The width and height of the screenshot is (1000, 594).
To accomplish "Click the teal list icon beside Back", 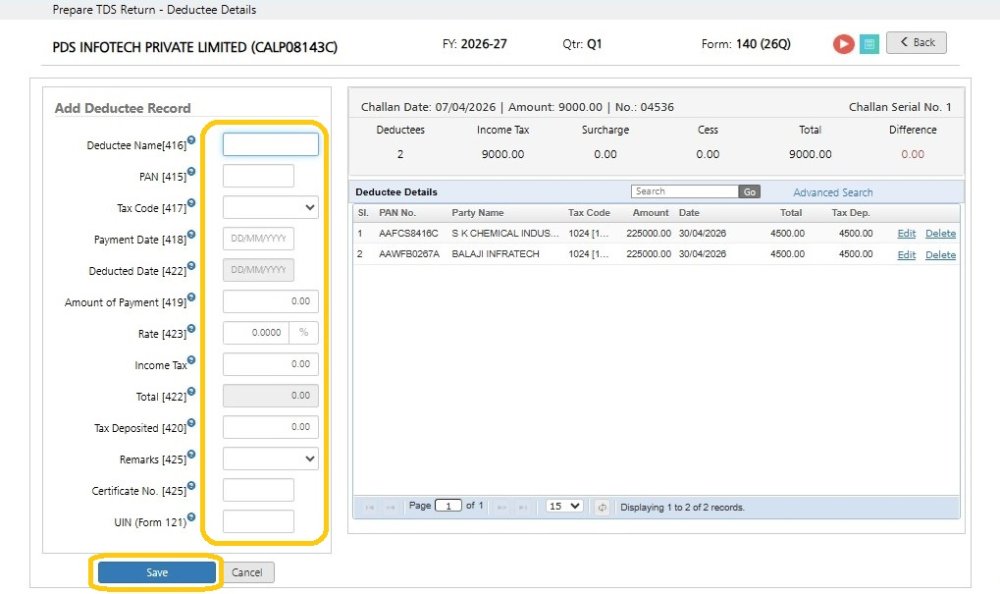I will pyautogui.click(x=869, y=44).
